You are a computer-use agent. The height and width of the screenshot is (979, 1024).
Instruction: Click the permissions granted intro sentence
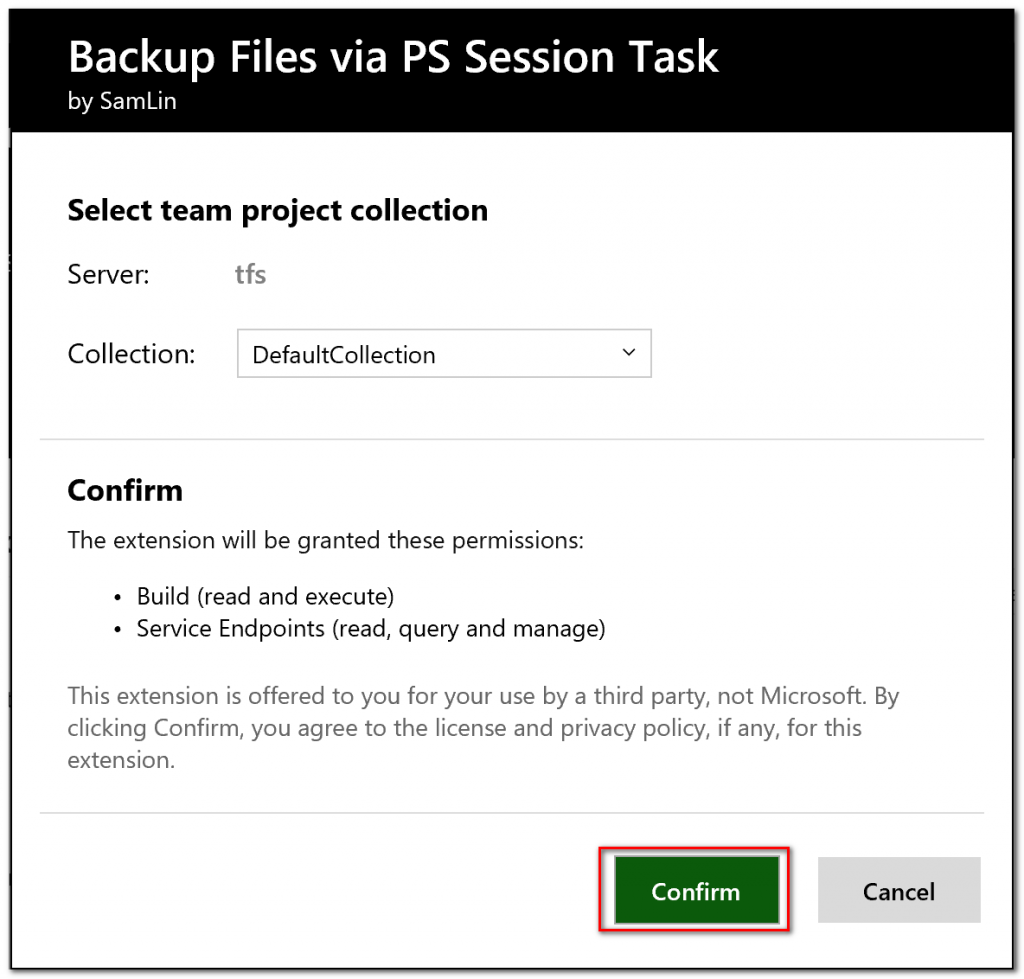(x=325, y=541)
